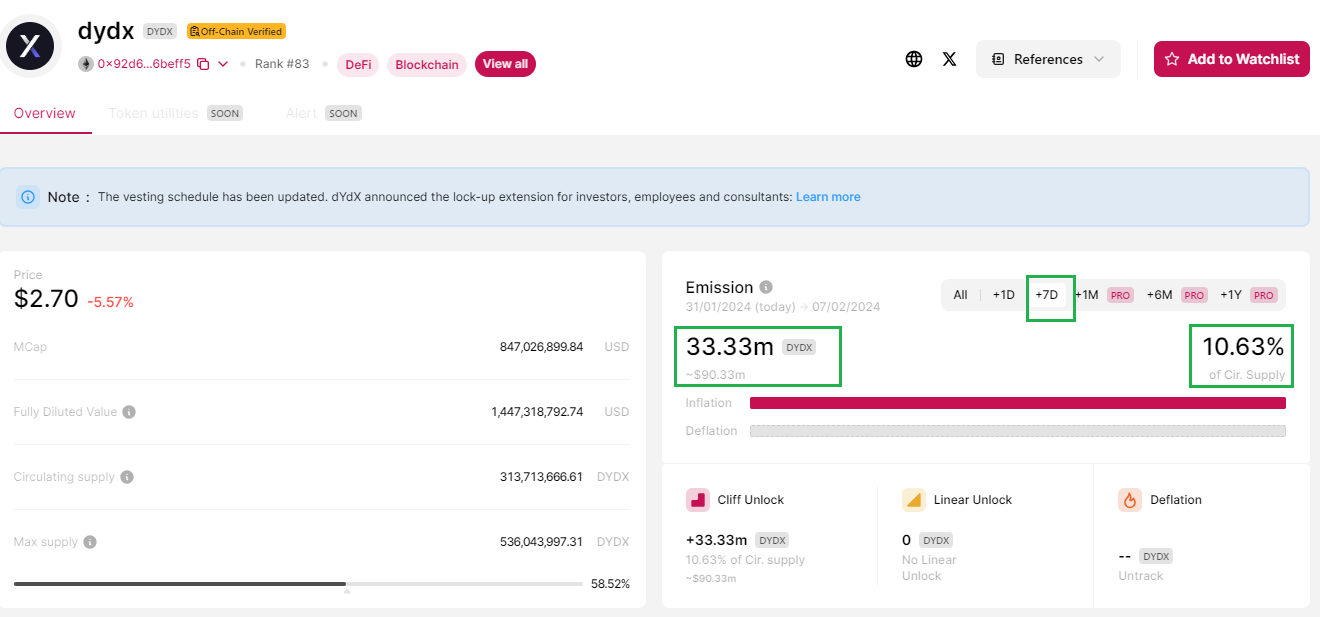Click the 58.52% supply percentage
The width and height of the screenshot is (1320, 617).
[610, 584]
